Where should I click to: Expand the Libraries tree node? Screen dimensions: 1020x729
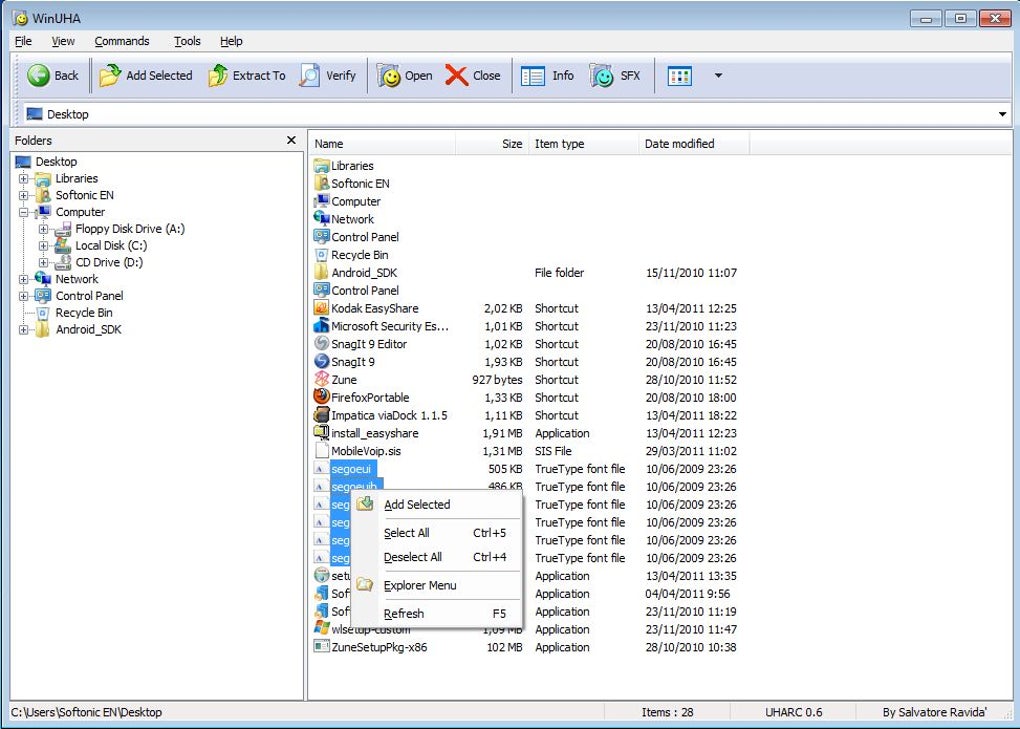tap(23, 178)
